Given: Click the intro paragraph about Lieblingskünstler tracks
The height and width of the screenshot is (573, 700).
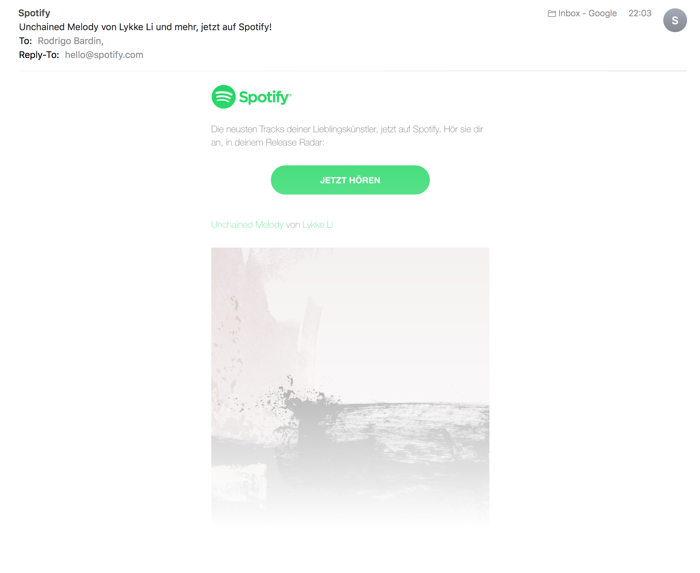Looking at the screenshot, I should click(x=347, y=136).
